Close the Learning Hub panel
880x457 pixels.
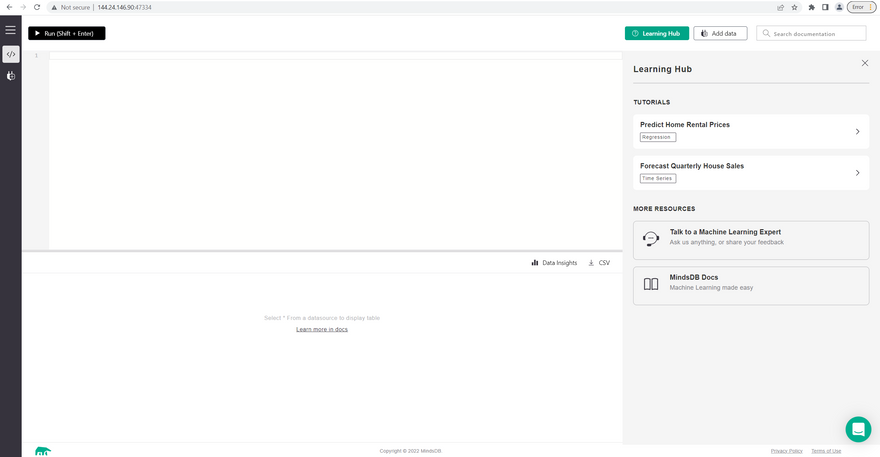tap(865, 63)
